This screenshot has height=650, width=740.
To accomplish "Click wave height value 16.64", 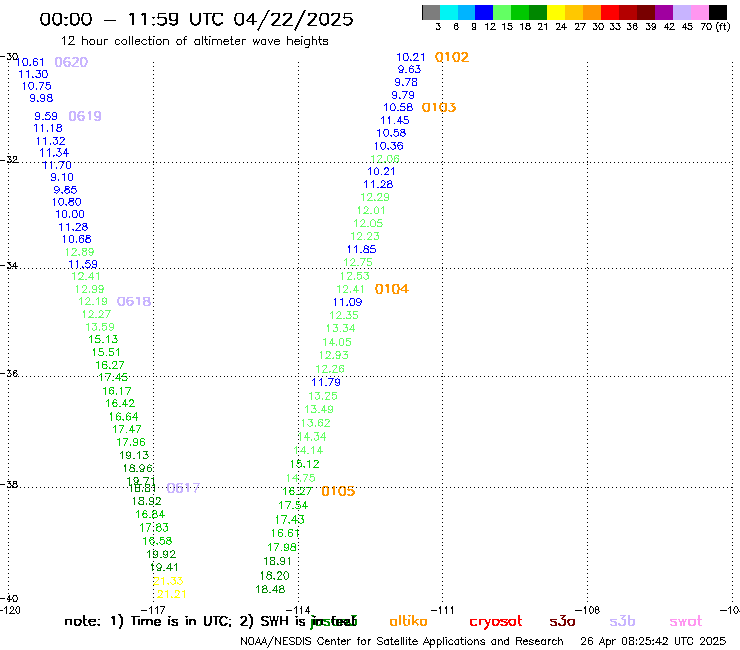I will click(x=123, y=417).
